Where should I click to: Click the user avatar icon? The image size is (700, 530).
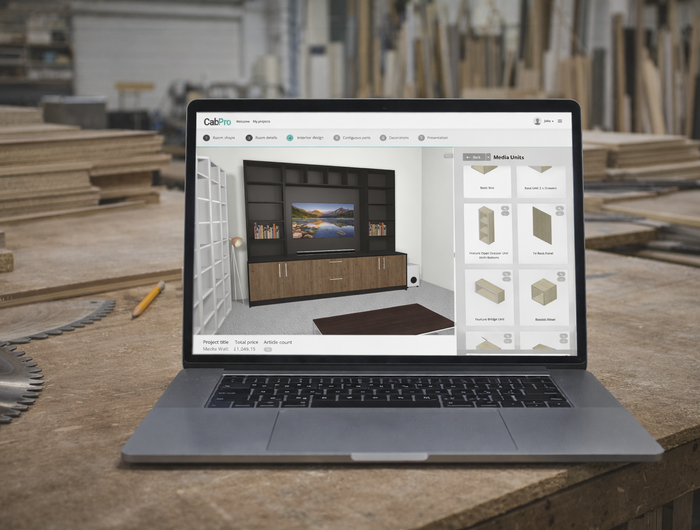[x=537, y=121]
